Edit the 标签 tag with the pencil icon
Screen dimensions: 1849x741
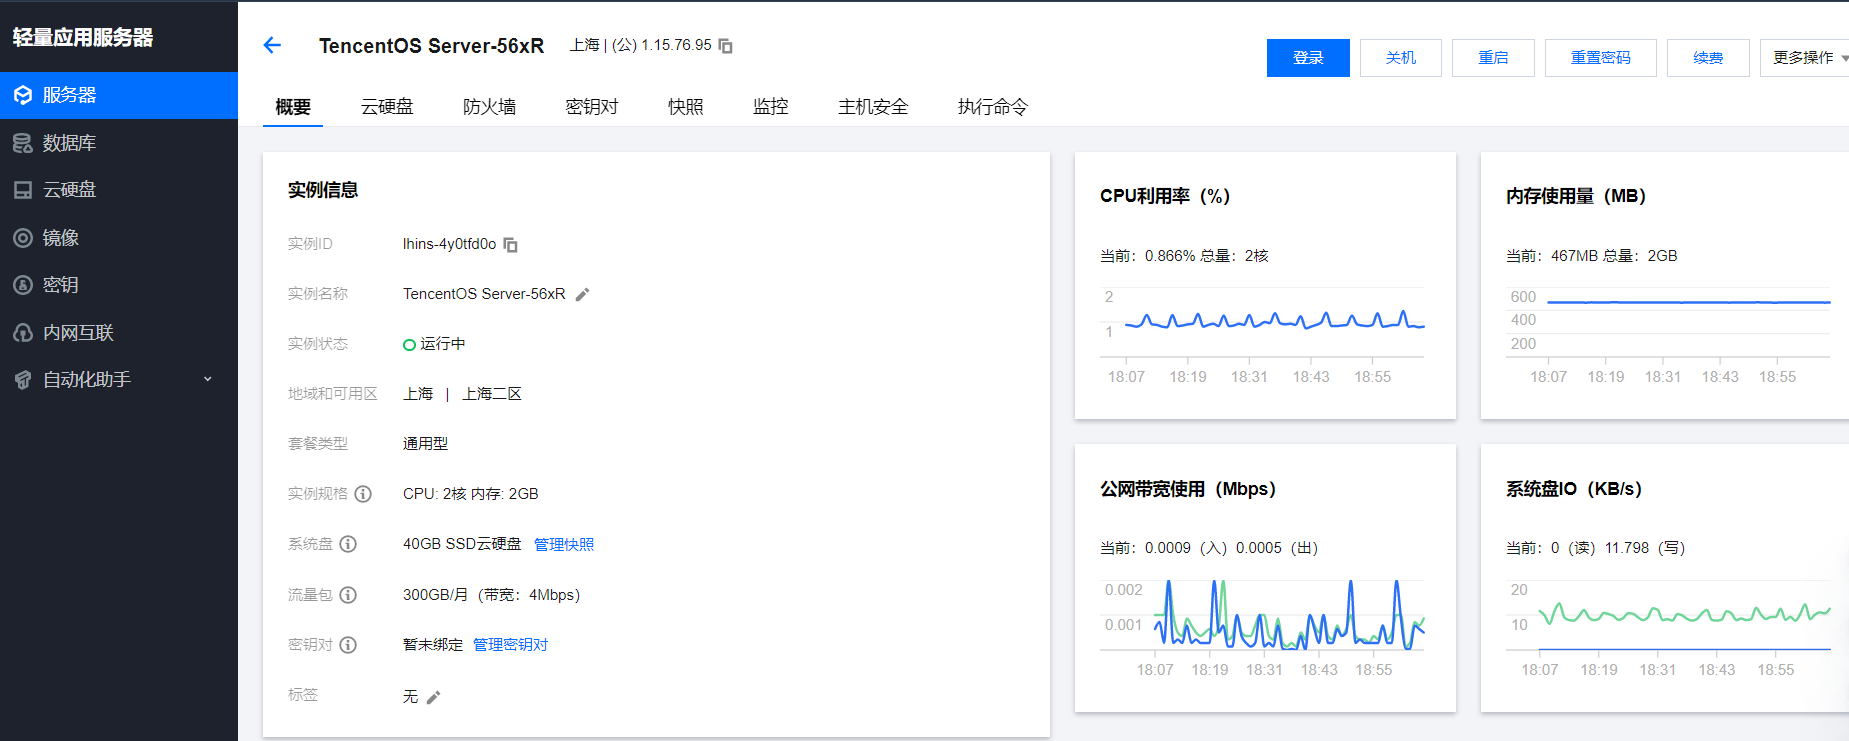click(433, 697)
